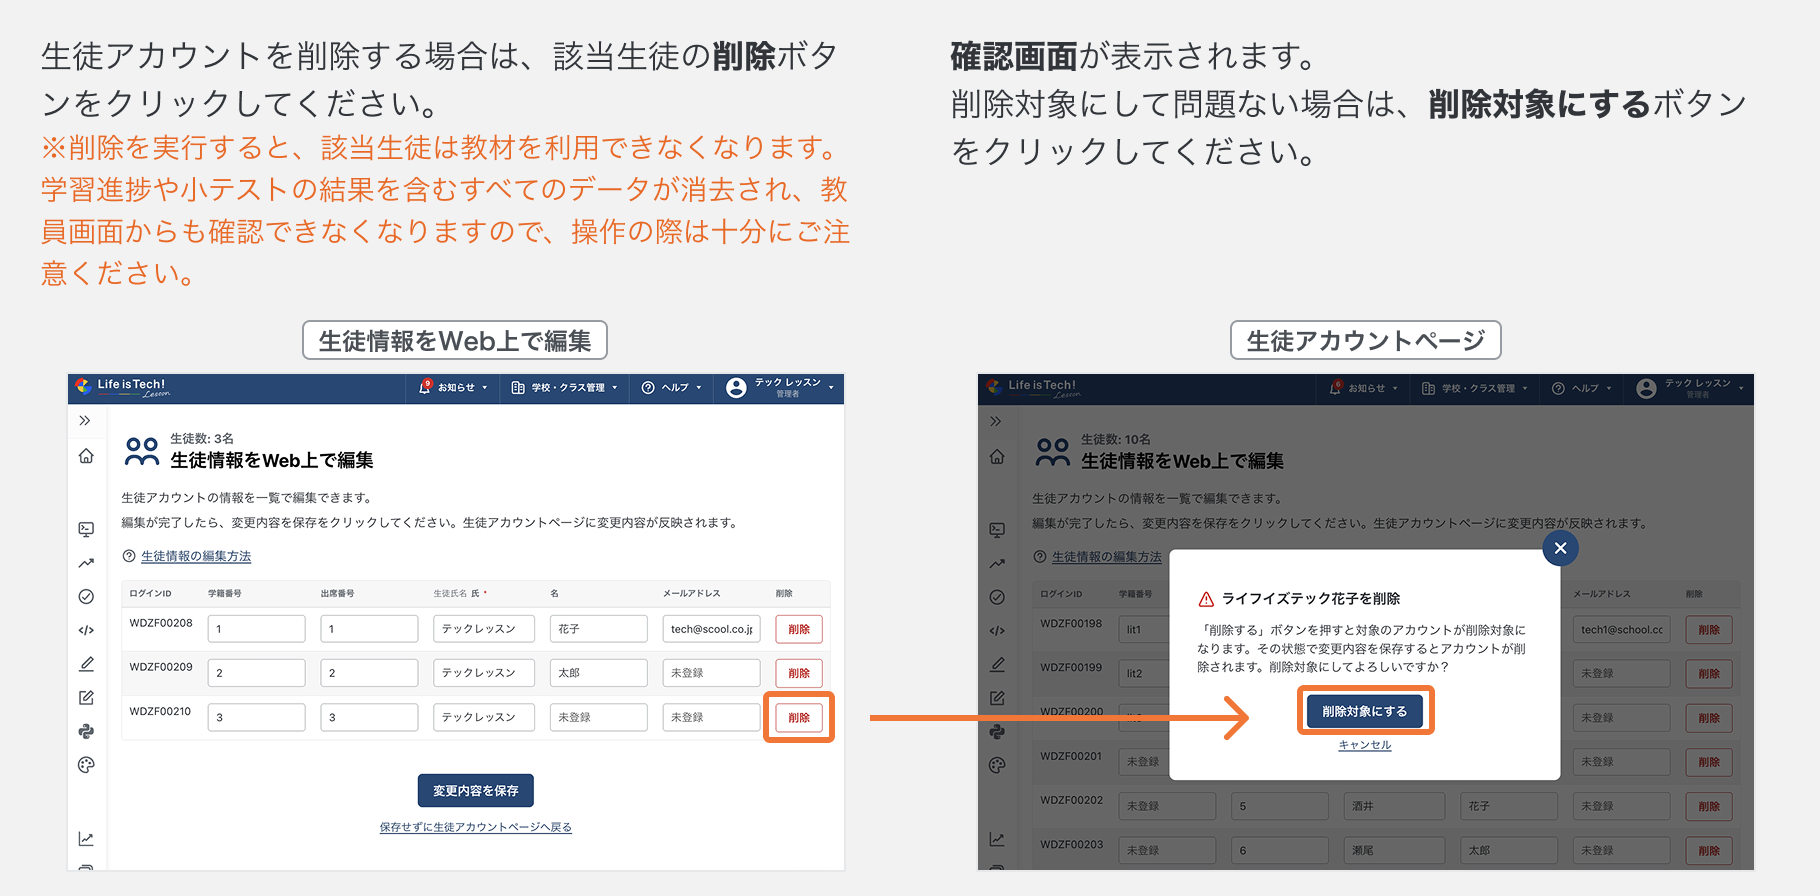Click the trend arrow icon in left screenshot sidebar
The image size is (1820, 896).
(86, 563)
